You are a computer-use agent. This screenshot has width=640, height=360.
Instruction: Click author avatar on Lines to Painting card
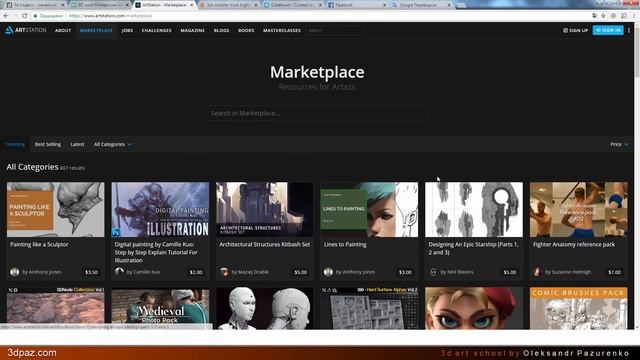point(328,272)
